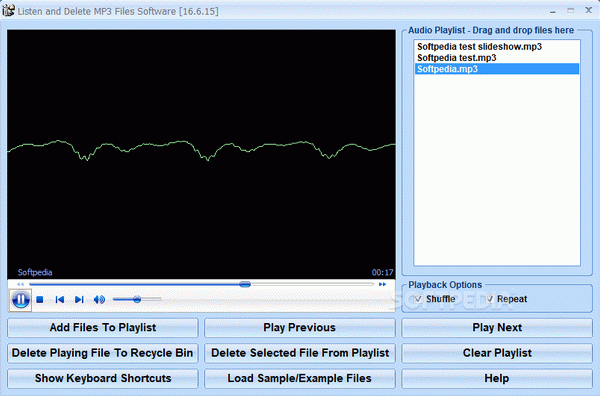Toggle the Repeat checkbox
Screen dimensions: 600x396
point(489,299)
